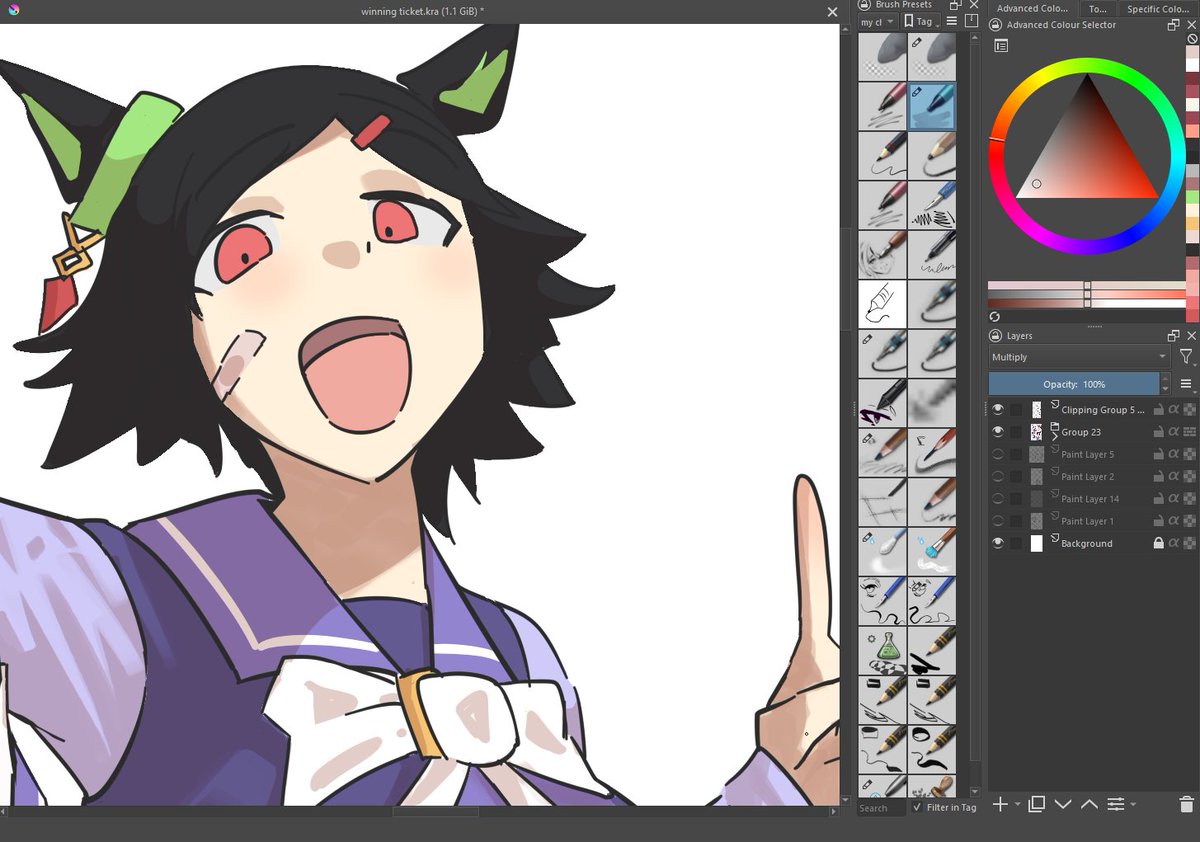This screenshot has height=842, width=1200.
Task: Click the layer Opacity slider
Action: tap(1074, 384)
